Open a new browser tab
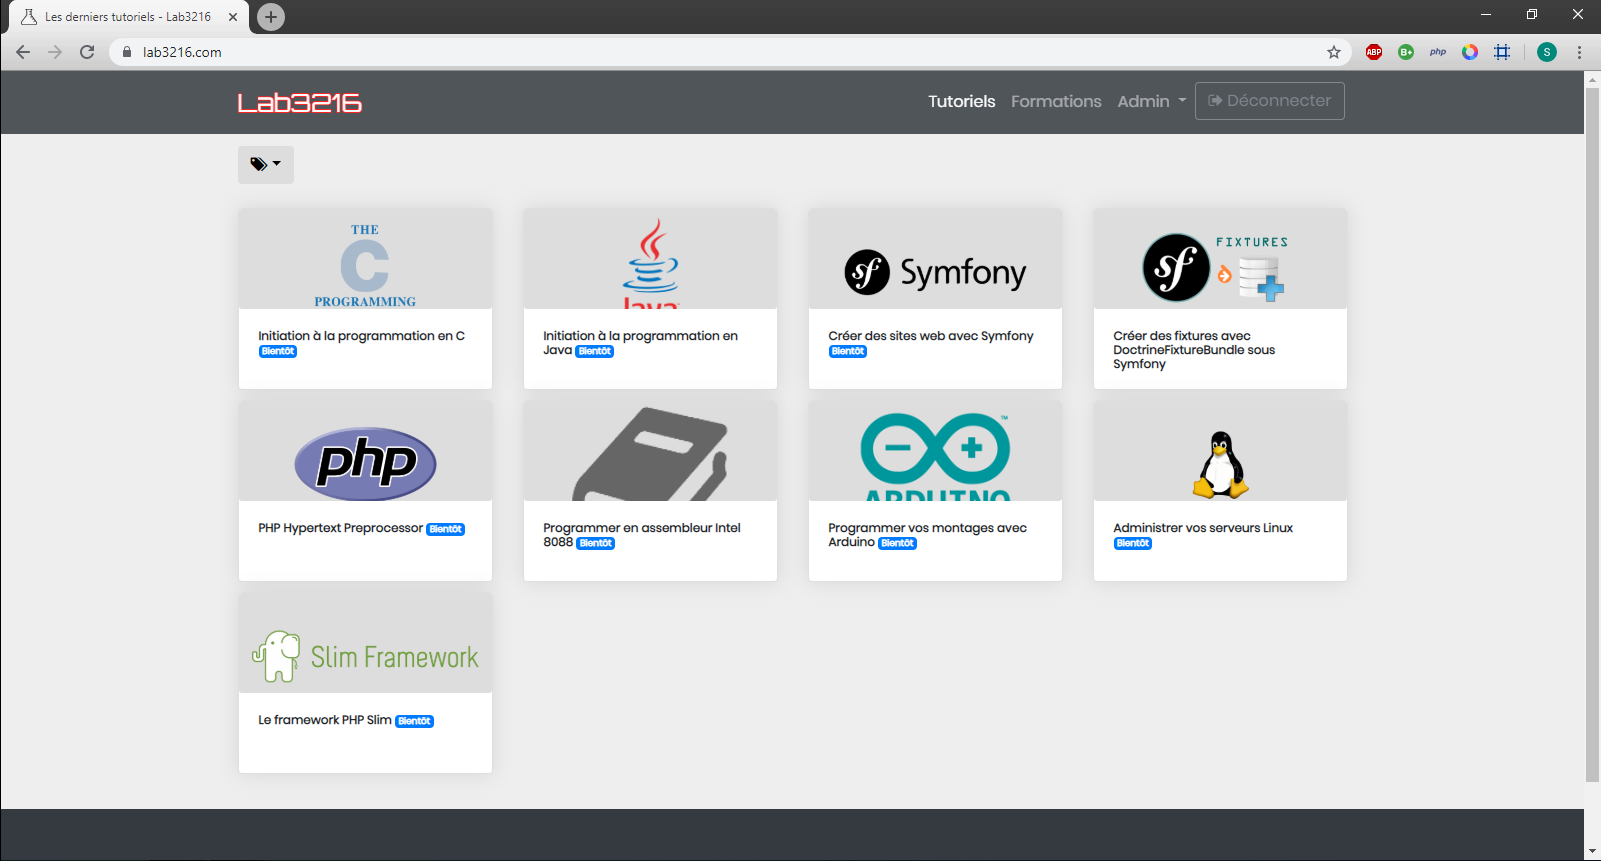This screenshot has width=1601, height=861. 270,17
